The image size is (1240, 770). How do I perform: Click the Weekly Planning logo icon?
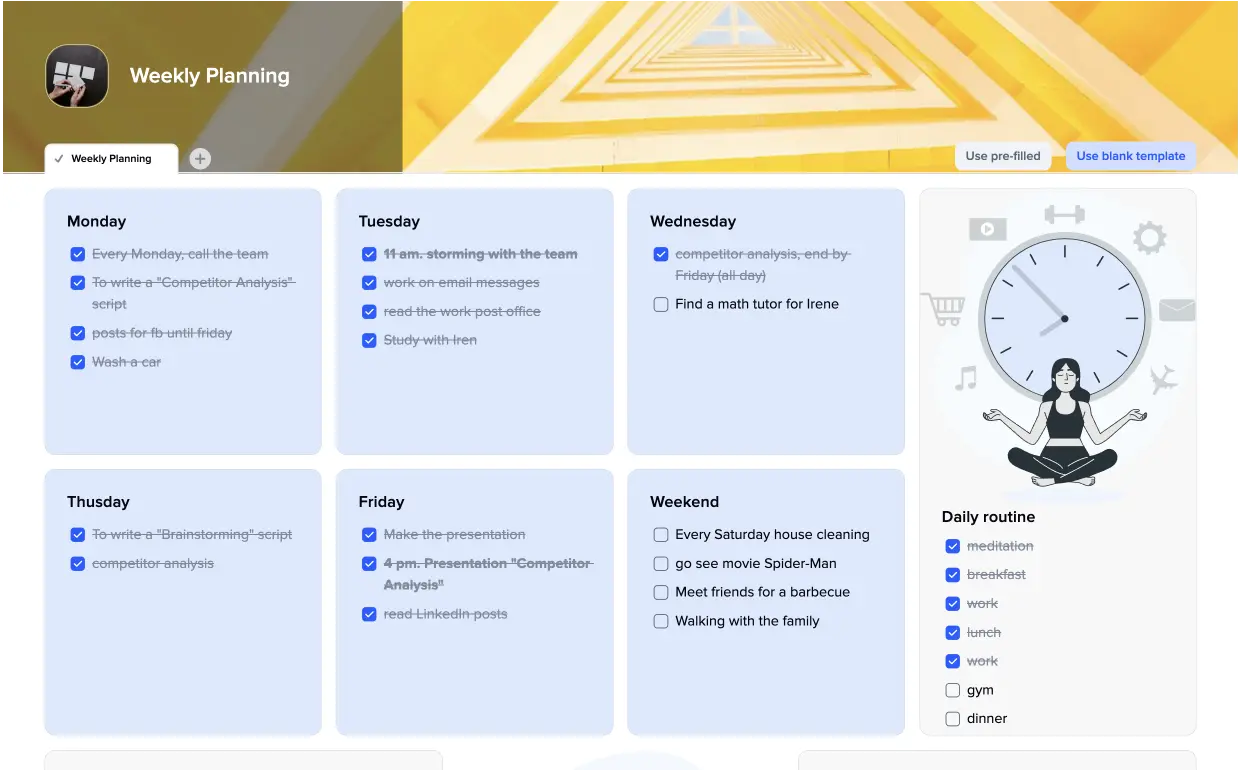[77, 76]
